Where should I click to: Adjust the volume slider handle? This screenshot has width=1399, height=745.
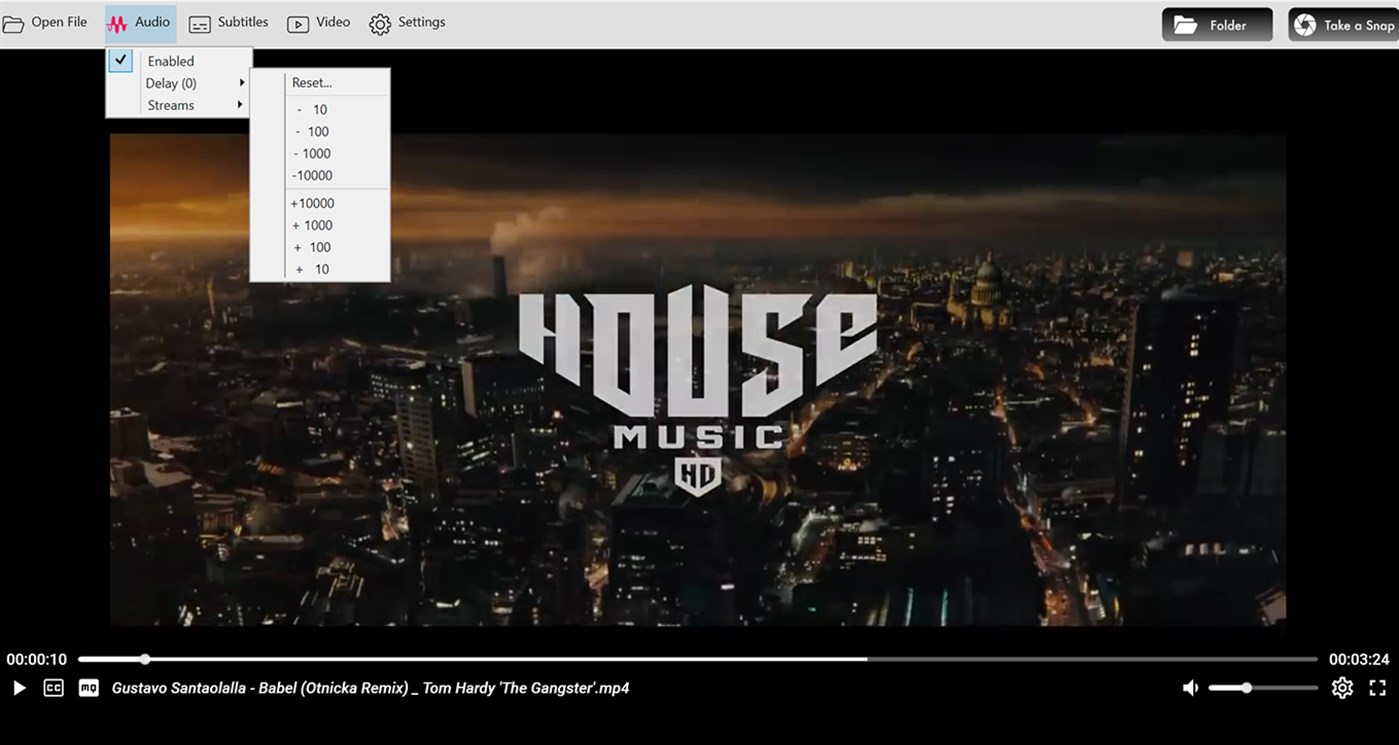pos(1246,687)
